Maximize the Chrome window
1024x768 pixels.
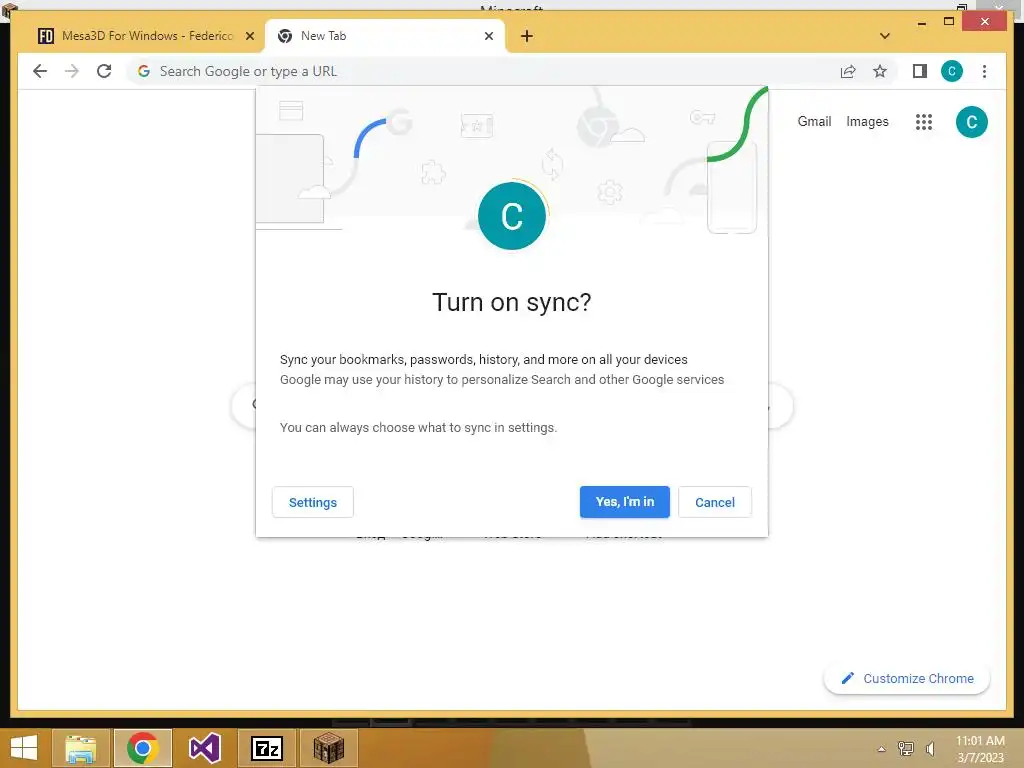[x=949, y=22]
